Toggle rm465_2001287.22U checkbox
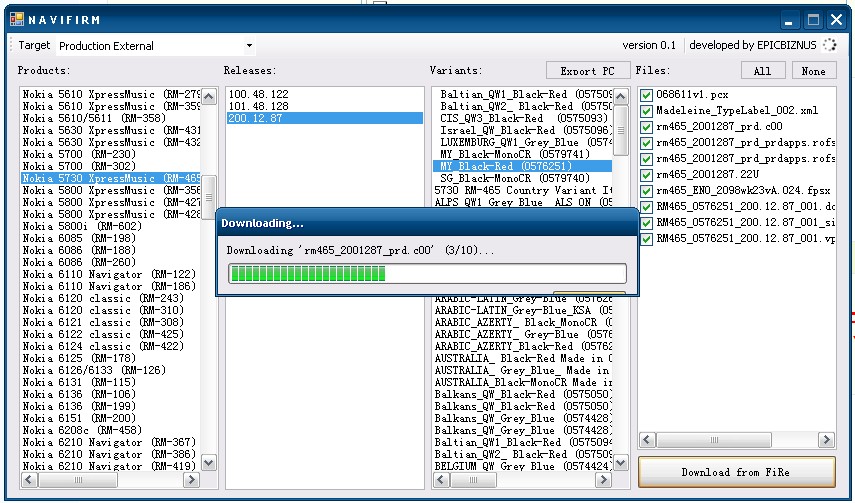The height and width of the screenshot is (503, 855). tap(647, 175)
